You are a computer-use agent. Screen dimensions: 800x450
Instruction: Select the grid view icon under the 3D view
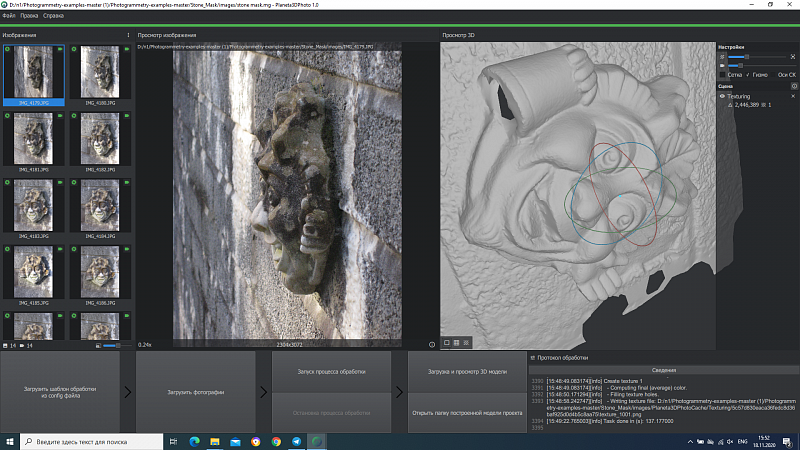[455, 343]
